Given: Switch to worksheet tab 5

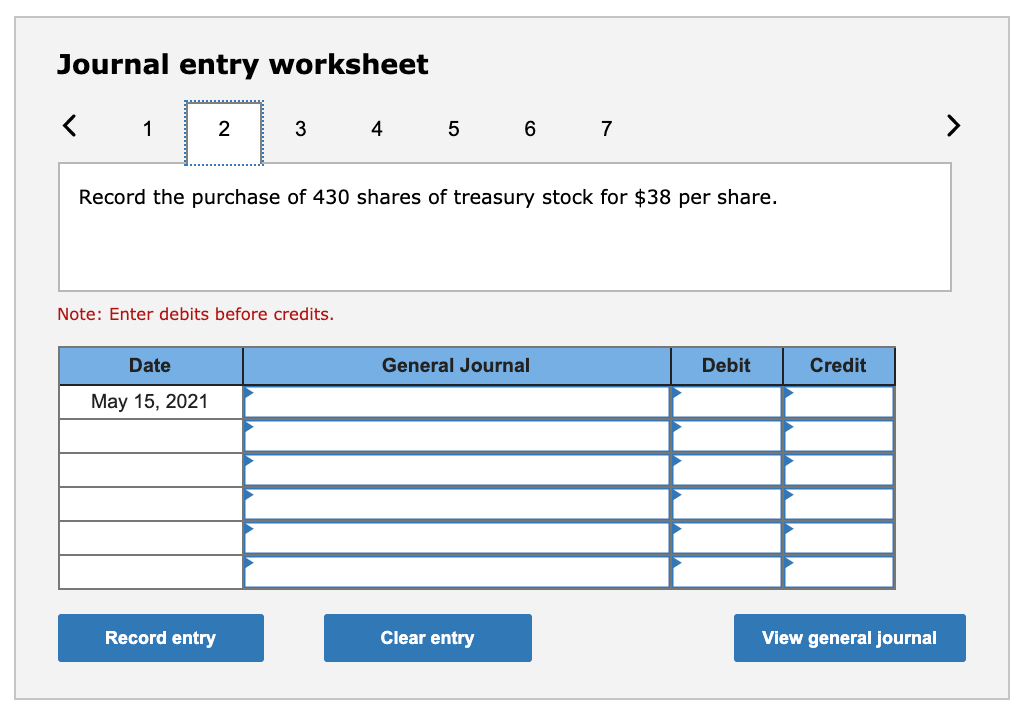Looking at the screenshot, I should point(453,129).
